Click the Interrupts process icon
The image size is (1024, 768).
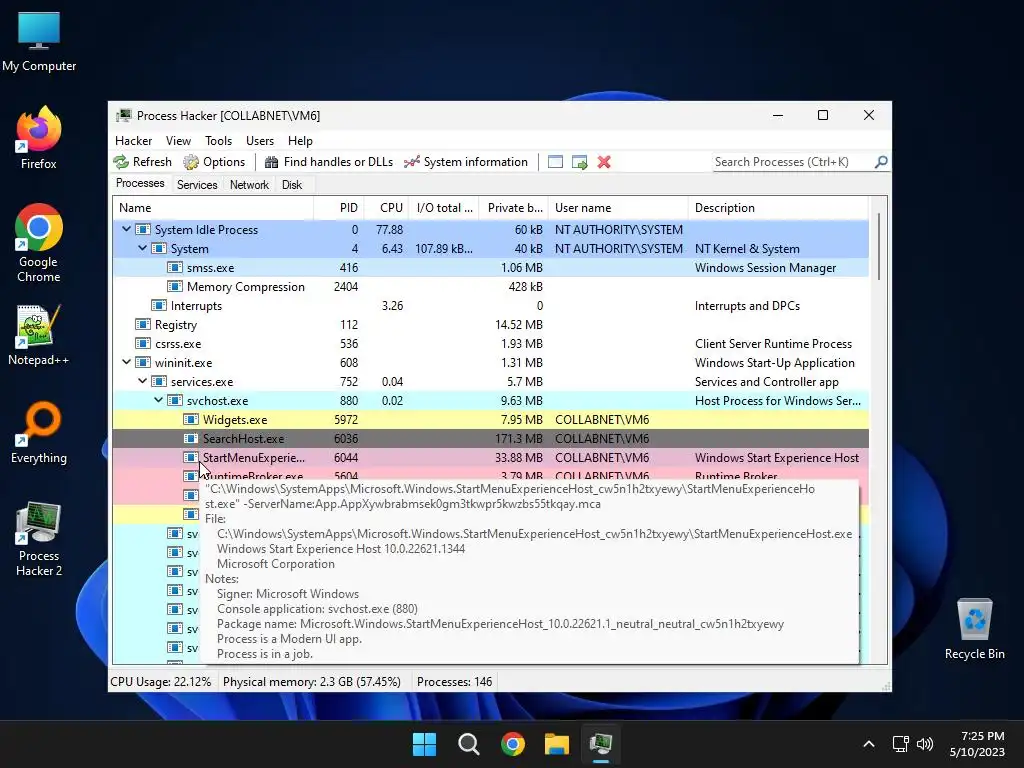point(159,306)
